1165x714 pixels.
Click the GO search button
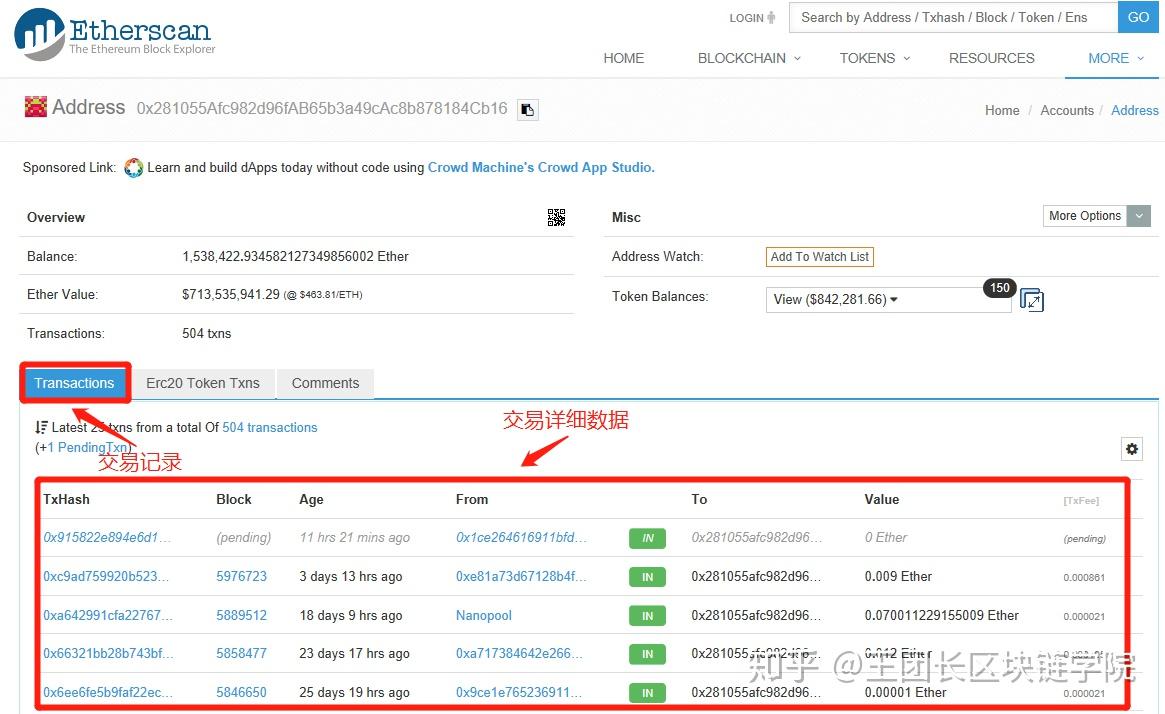point(1138,17)
